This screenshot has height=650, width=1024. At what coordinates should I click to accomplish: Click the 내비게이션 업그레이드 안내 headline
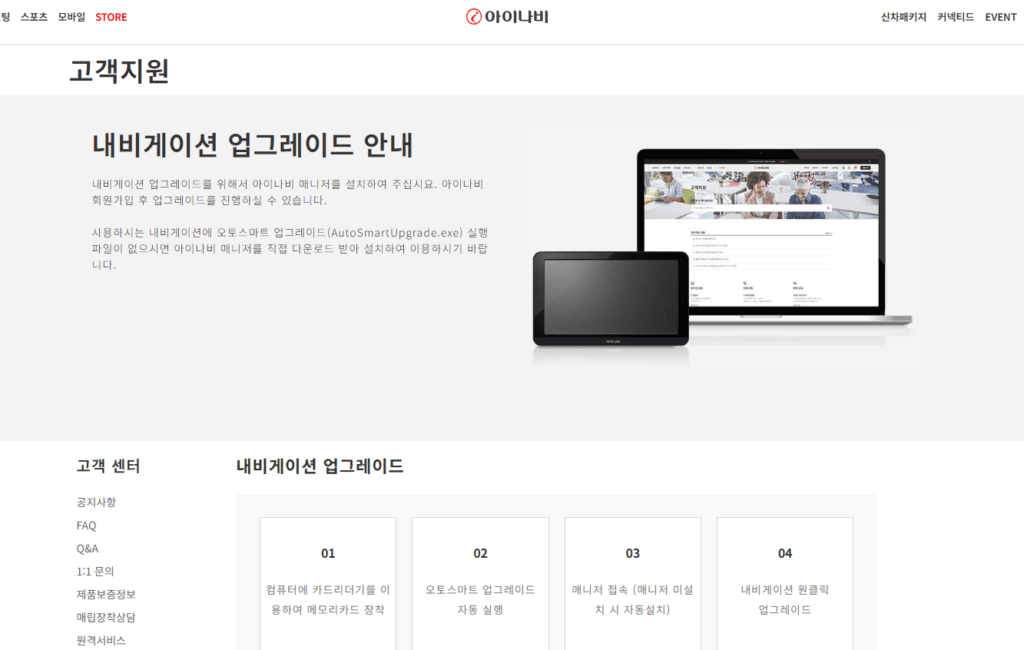(x=253, y=144)
